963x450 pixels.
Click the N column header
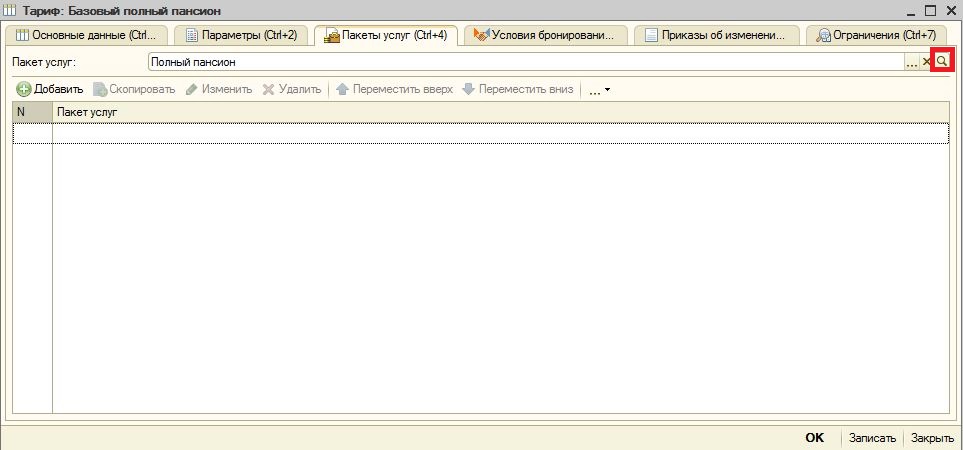[x=33, y=112]
